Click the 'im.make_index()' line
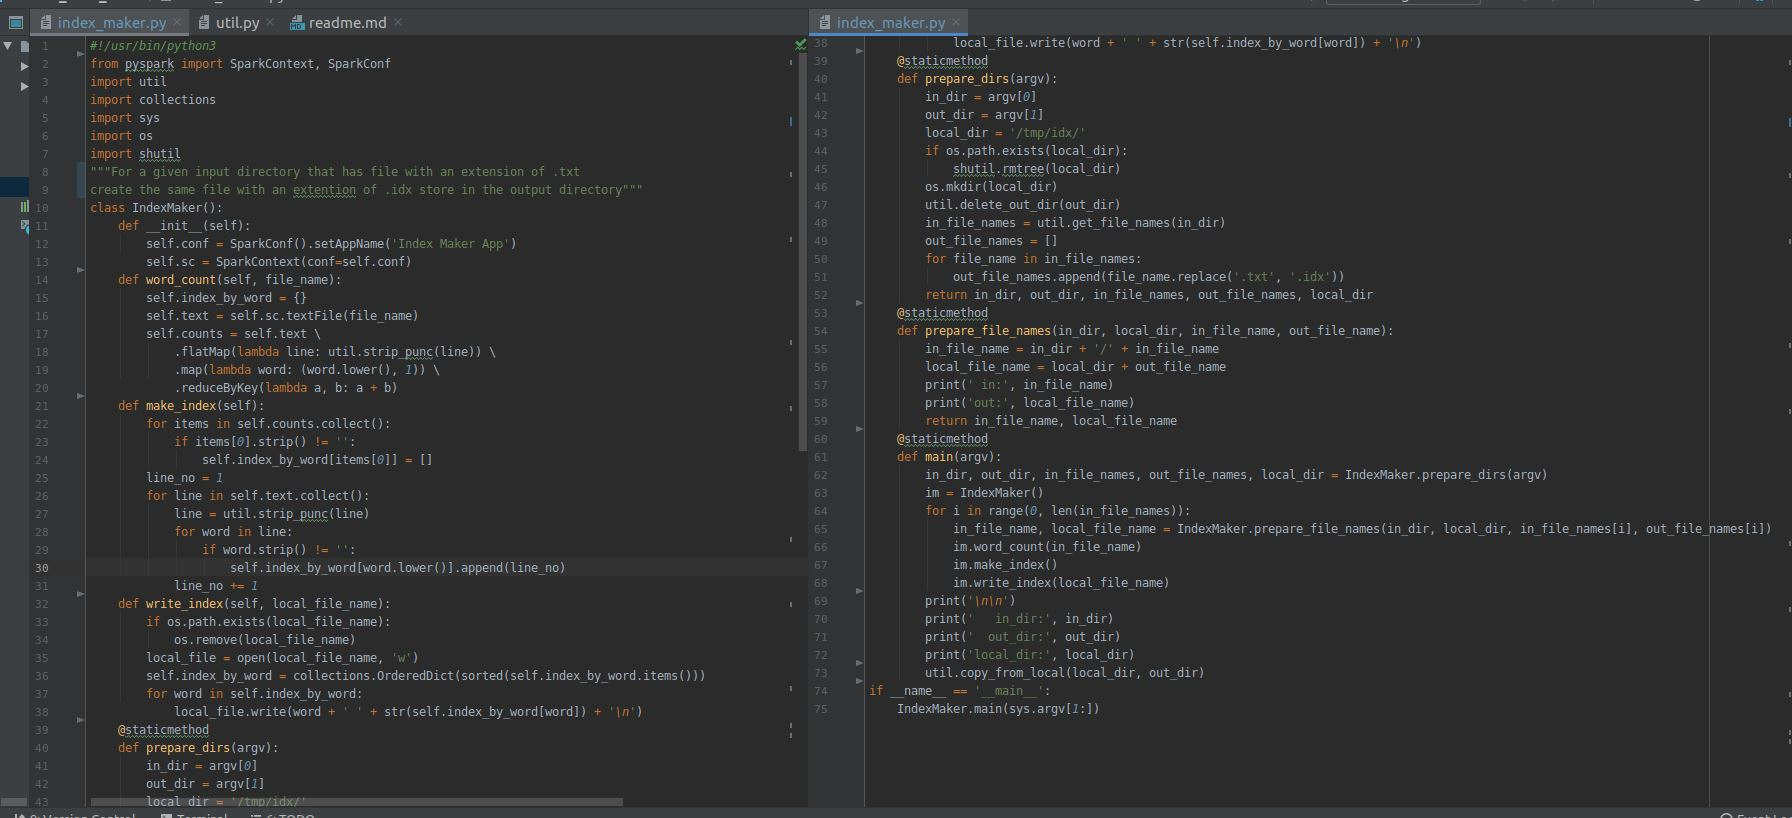This screenshot has width=1792, height=818. [x=1005, y=565]
